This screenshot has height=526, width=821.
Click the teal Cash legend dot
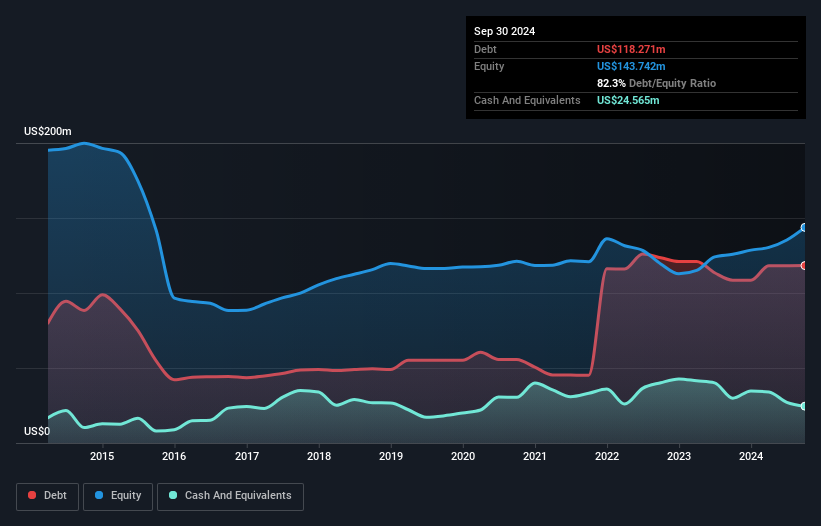173,495
